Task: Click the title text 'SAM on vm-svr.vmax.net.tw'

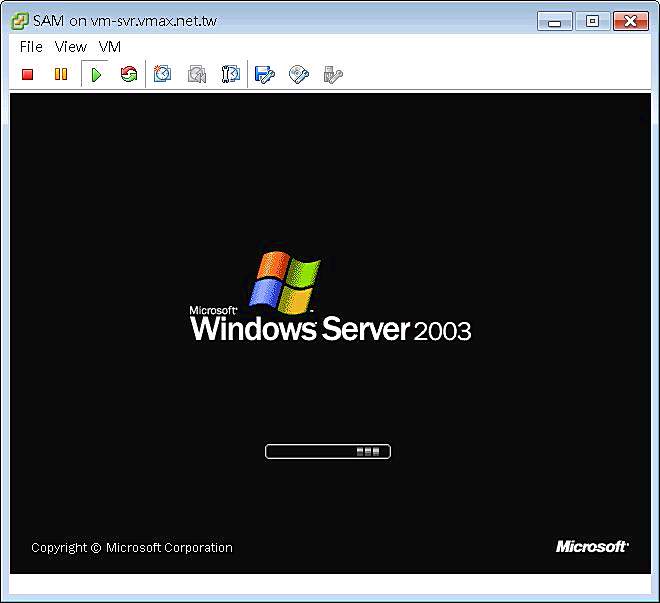Action: (125, 21)
